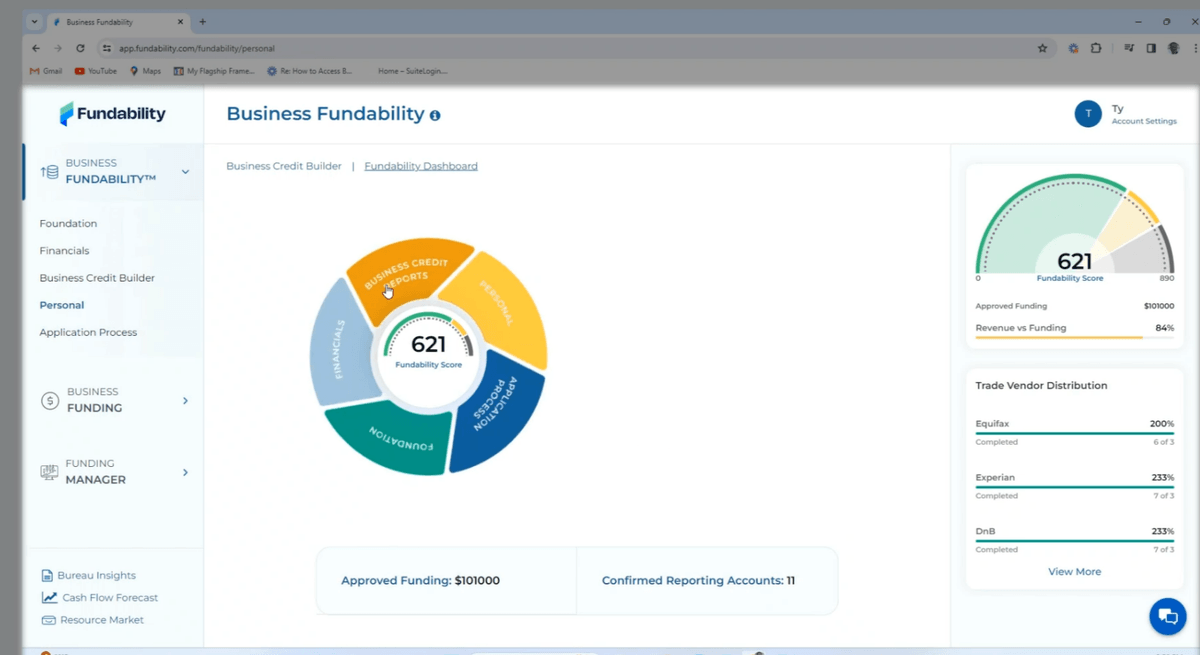Open Cash Flow Forecast link
Screen dimensions: 1200x655
110,598
